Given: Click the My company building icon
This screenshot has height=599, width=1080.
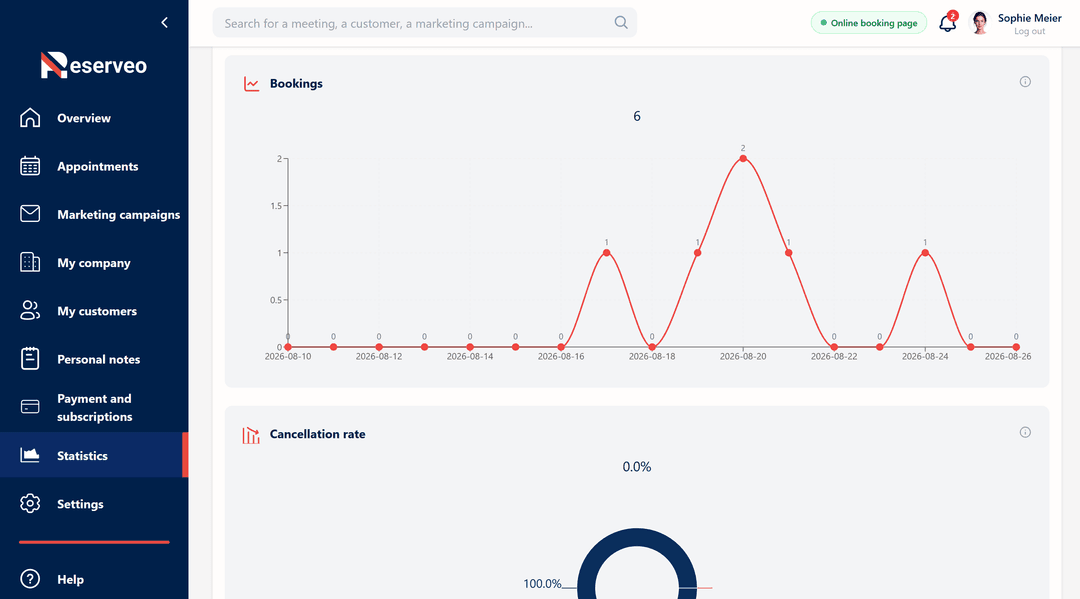Looking at the screenshot, I should 30,262.
